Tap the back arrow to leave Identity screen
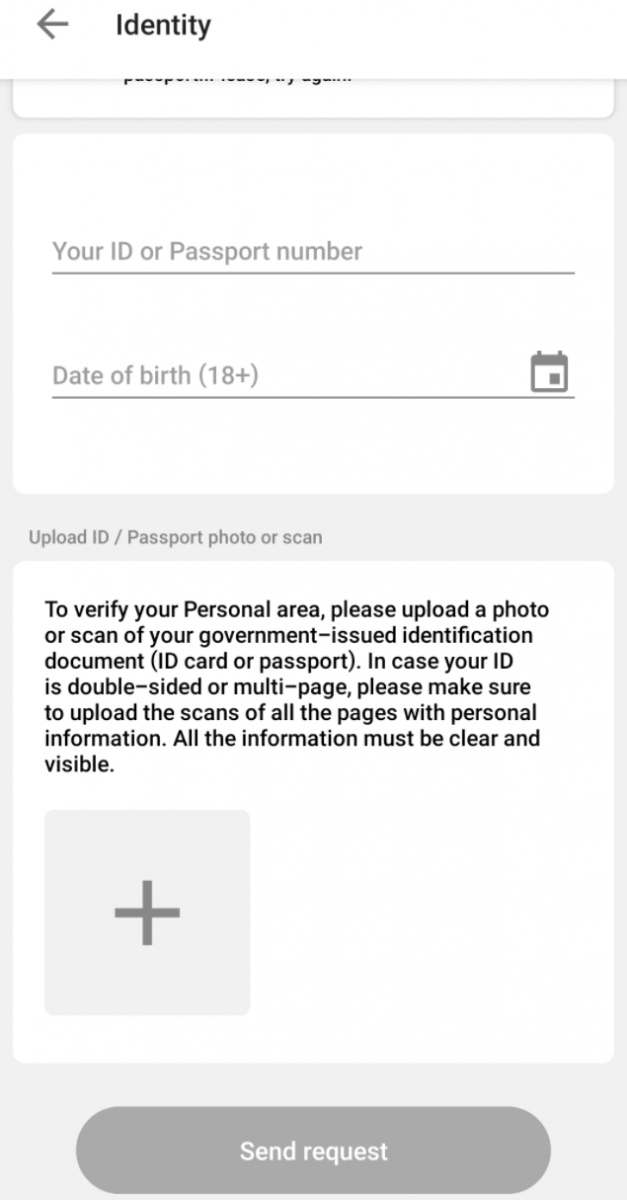 click(52, 24)
